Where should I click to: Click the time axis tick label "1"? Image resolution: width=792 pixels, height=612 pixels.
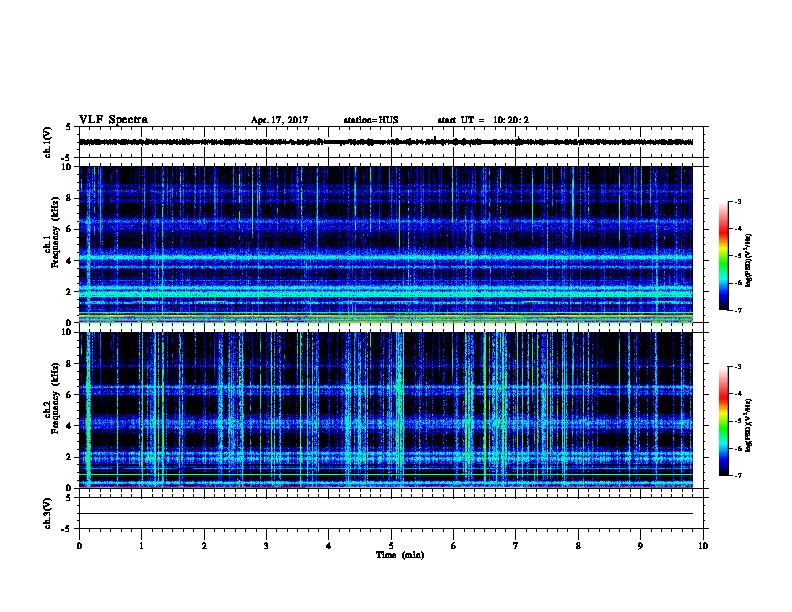142,545
